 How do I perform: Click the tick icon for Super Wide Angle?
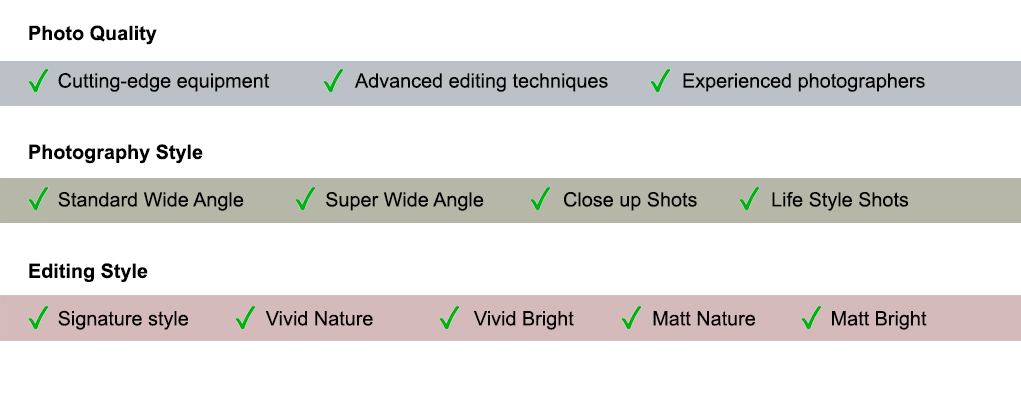click(305, 199)
